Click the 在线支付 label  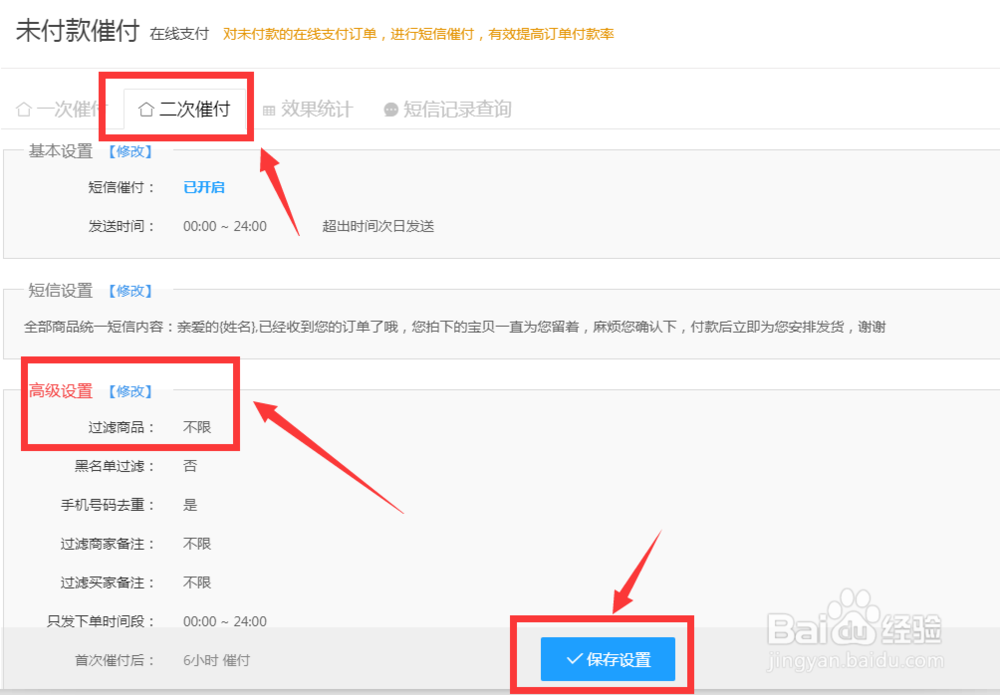(x=179, y=34)
